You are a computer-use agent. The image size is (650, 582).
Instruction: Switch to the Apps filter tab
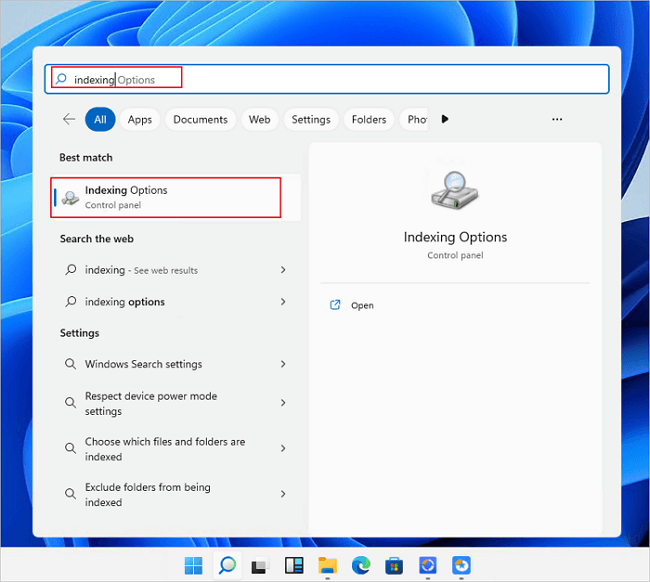click(x=140, y=119)
